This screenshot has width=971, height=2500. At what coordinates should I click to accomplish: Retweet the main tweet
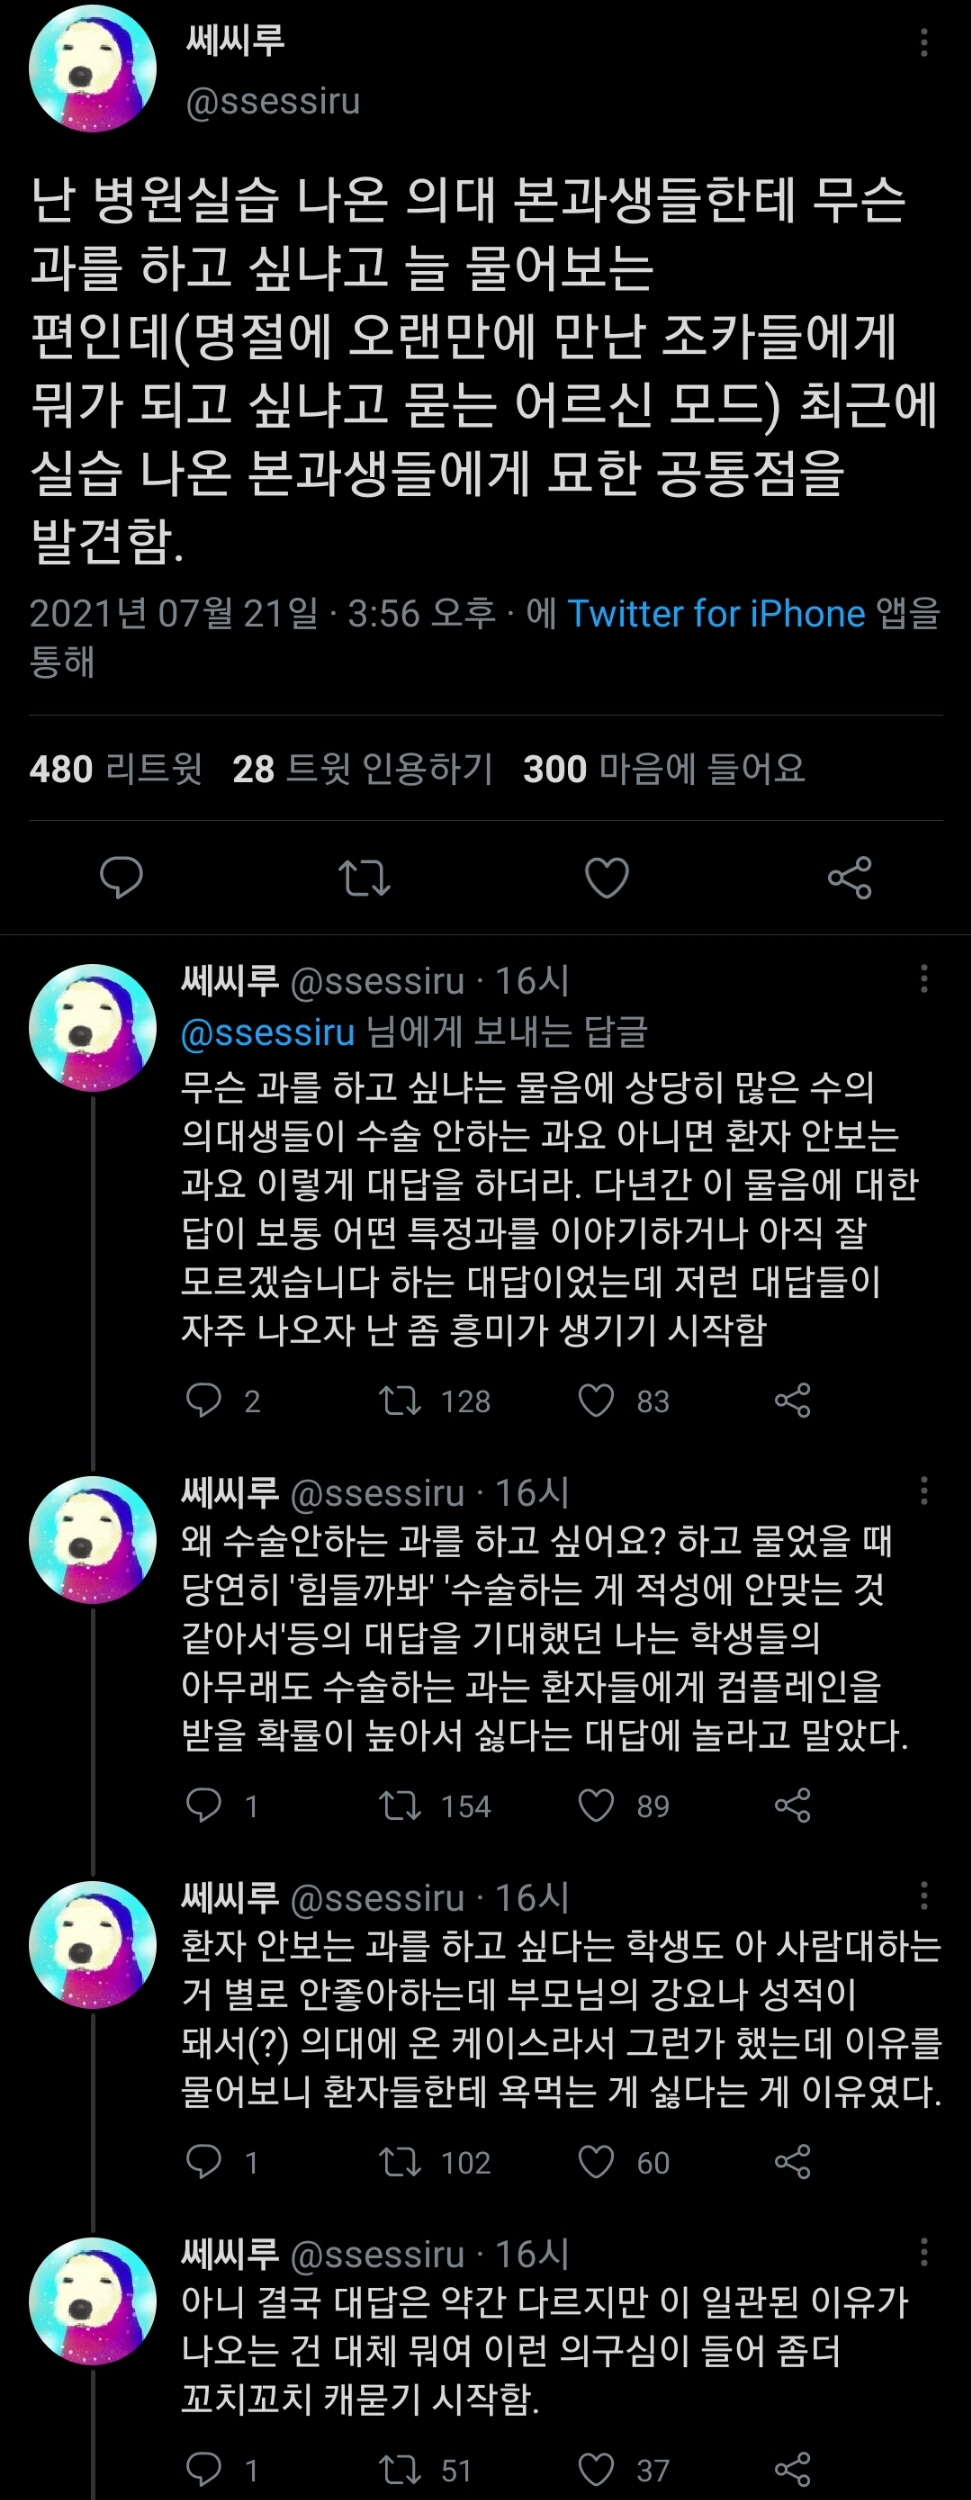364,878
